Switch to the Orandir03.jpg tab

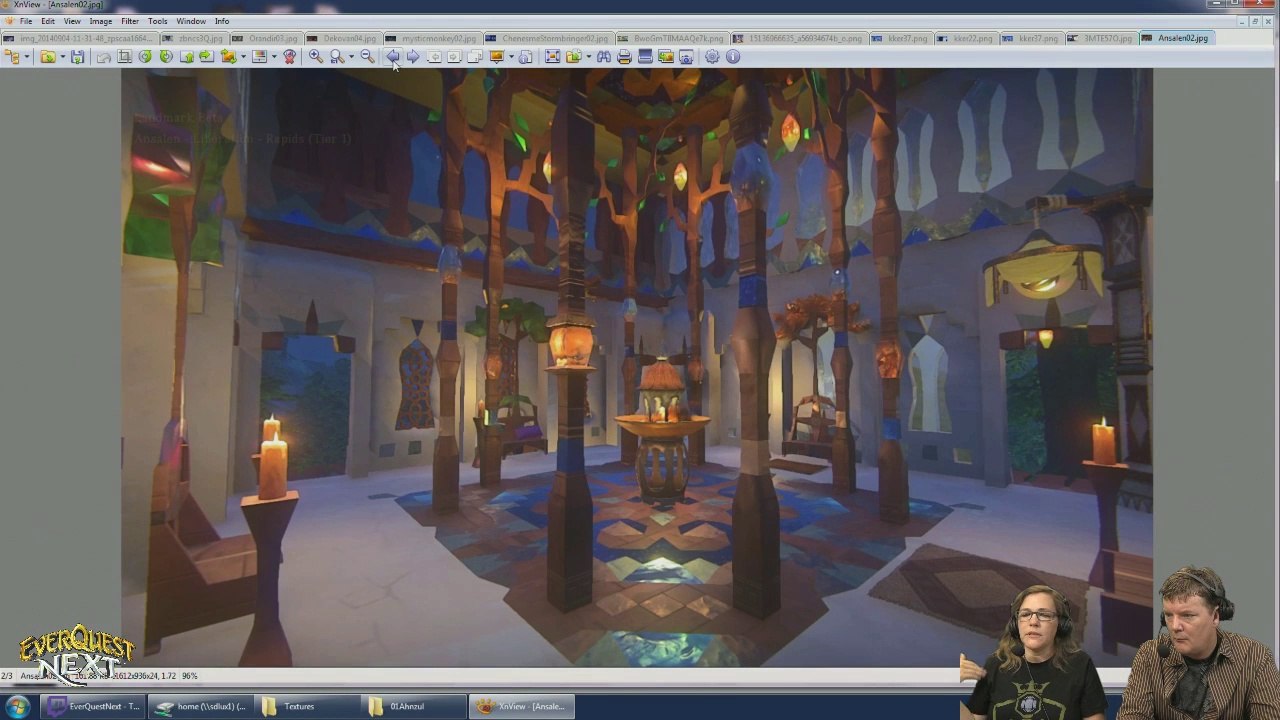tap(266, 38)
